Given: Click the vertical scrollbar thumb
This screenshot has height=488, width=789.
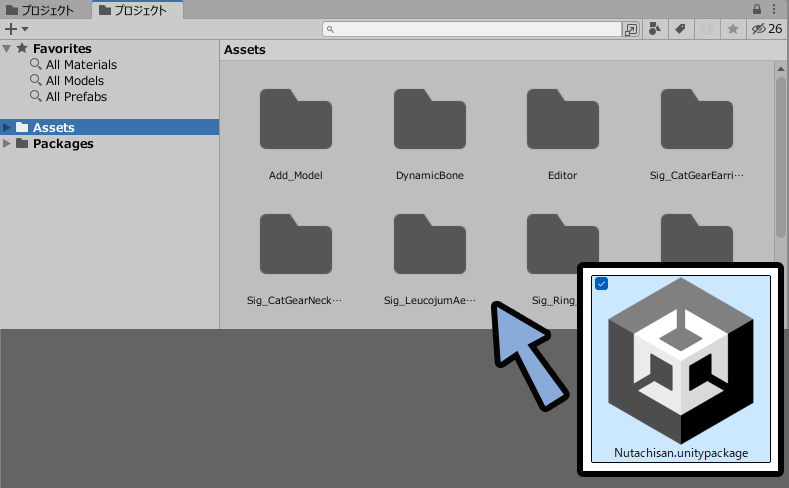Looking at the screenshot, I should [x=780, y=156].
